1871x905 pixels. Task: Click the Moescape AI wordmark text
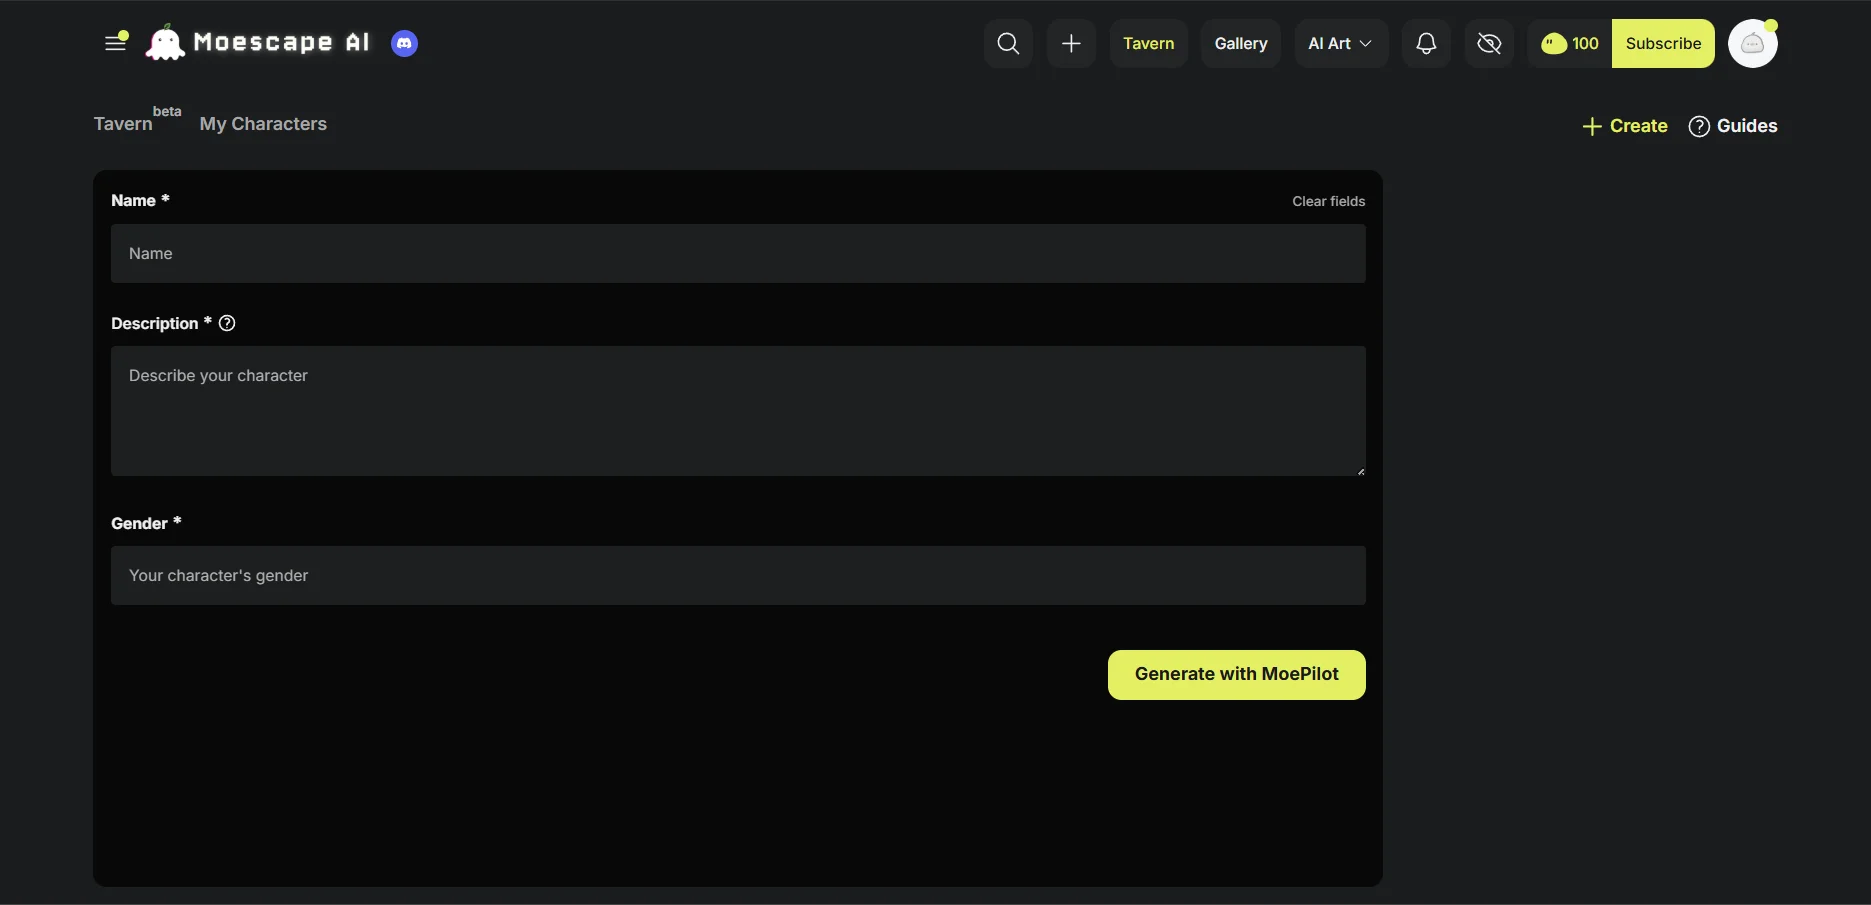coord(281,42)
